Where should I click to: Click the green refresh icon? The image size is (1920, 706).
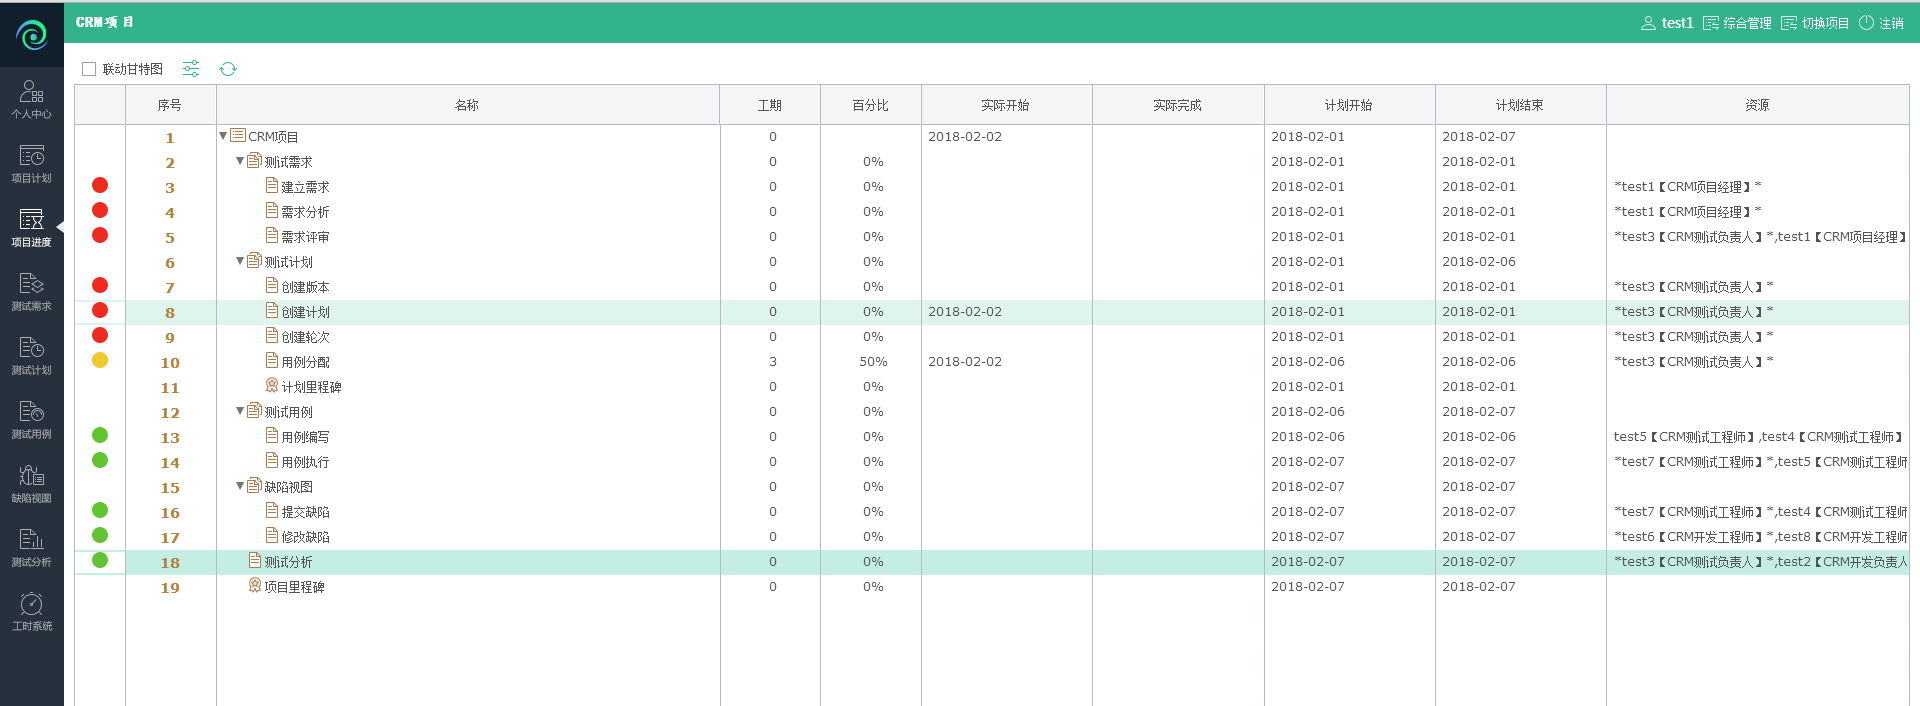pyautogui.click(x=228, y=69)
